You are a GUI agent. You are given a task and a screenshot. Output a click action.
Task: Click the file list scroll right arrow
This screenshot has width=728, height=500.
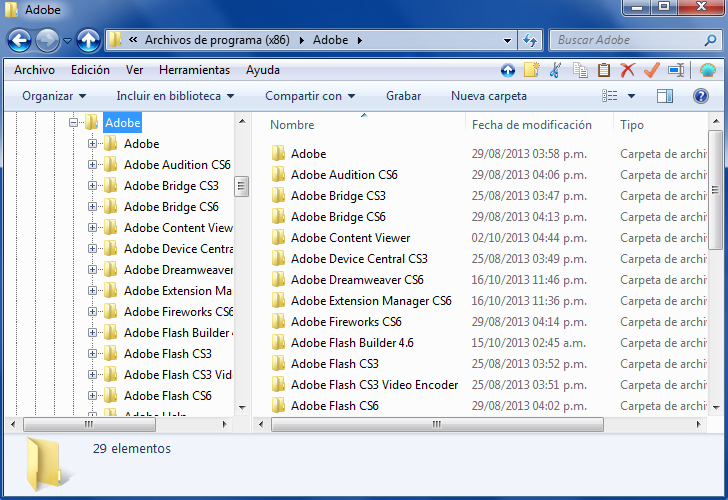pos(699,424)
